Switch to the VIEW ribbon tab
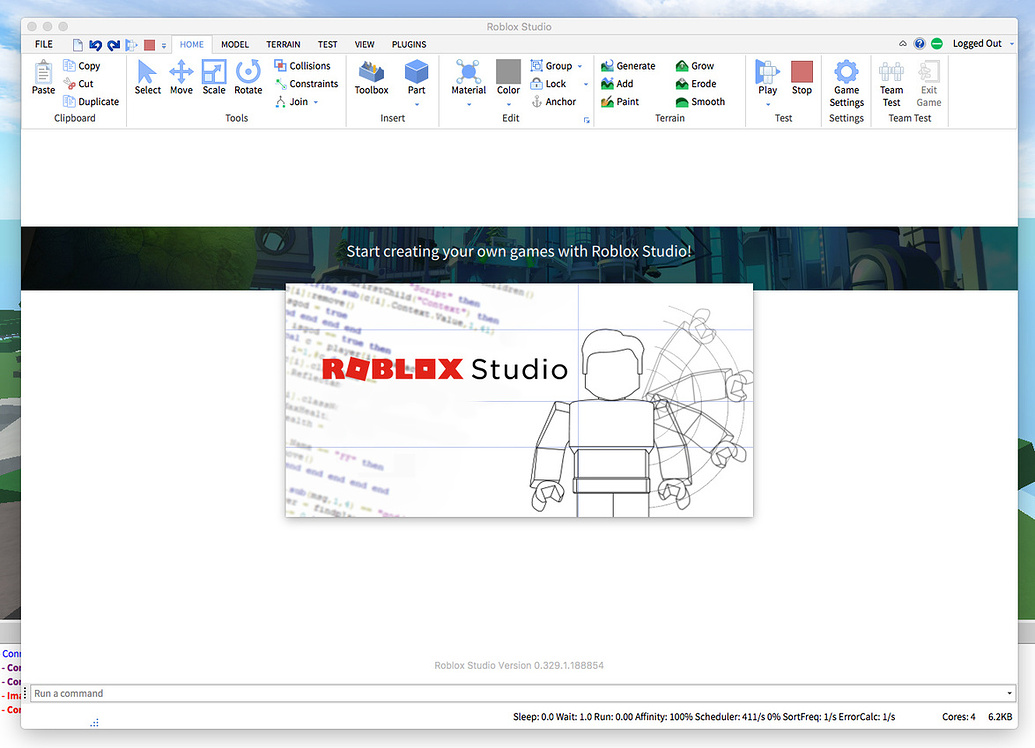 pos(364,44)
